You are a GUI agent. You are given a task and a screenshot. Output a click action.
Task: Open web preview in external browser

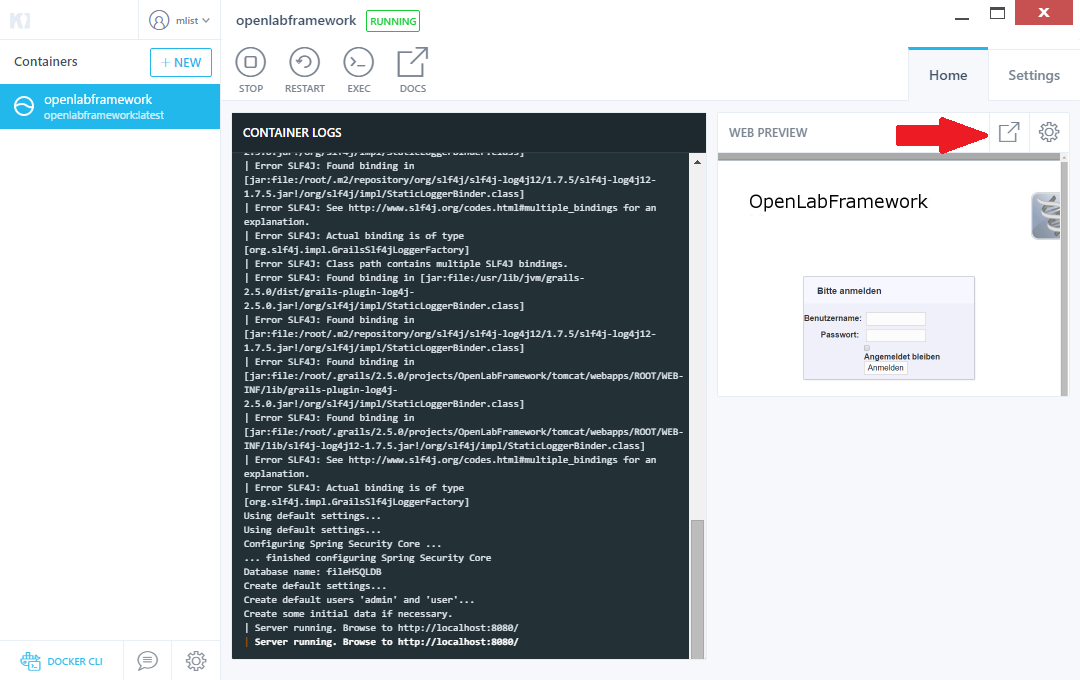(1009, 132)
